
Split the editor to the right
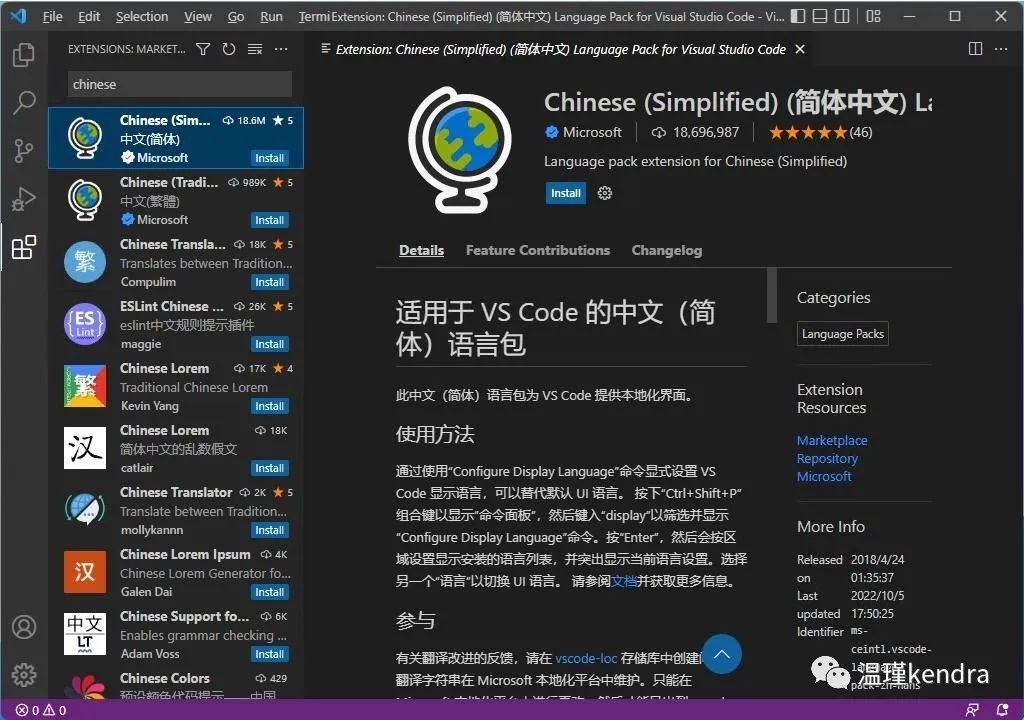point(975,49)
